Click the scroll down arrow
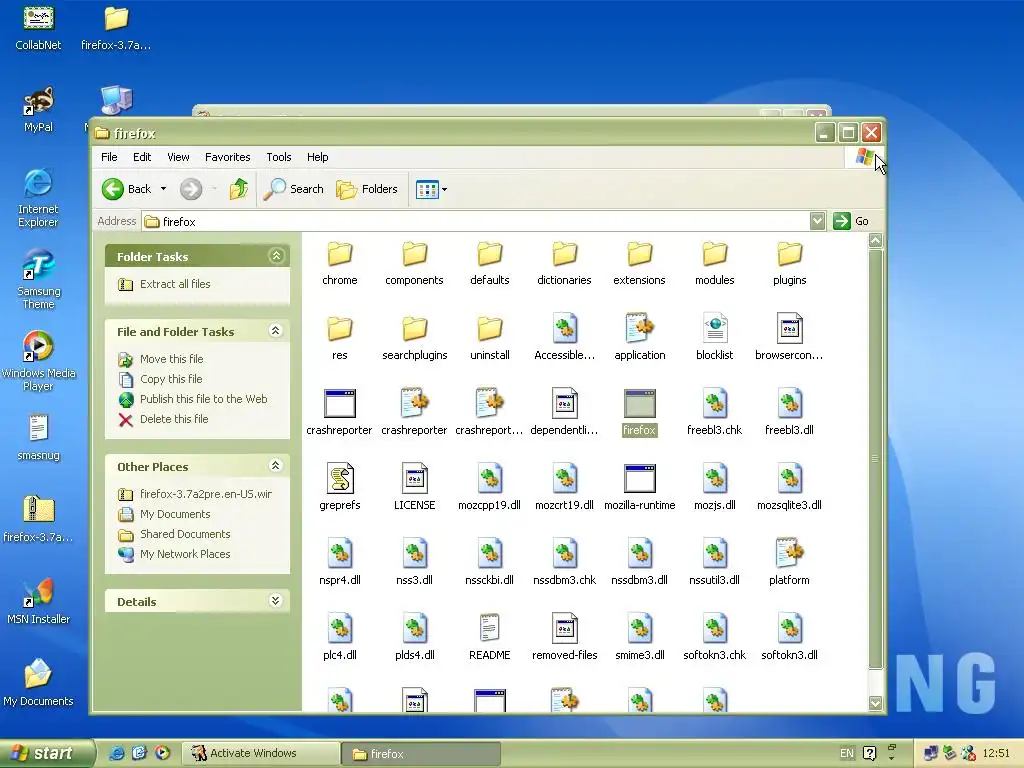This screenshot has width=1024, height=768. (876, 703)
